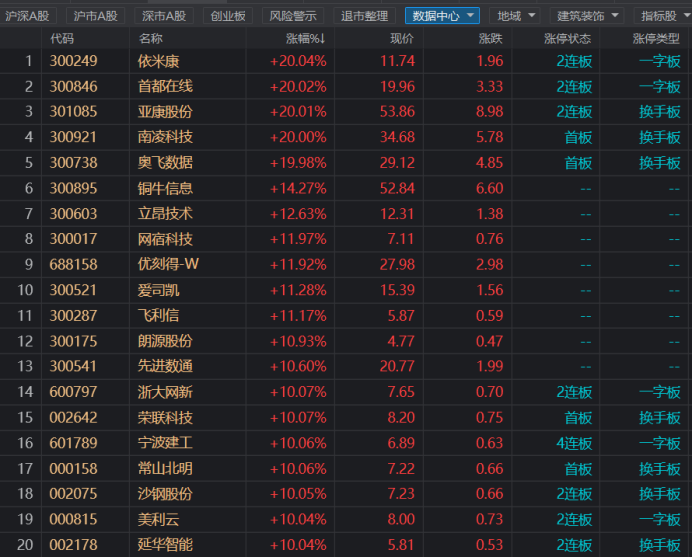The width and height of the screenshot is (692, 558).
Task: Select the price 19.96 cell
Action: pyautogui.click(x=397, y=87)
